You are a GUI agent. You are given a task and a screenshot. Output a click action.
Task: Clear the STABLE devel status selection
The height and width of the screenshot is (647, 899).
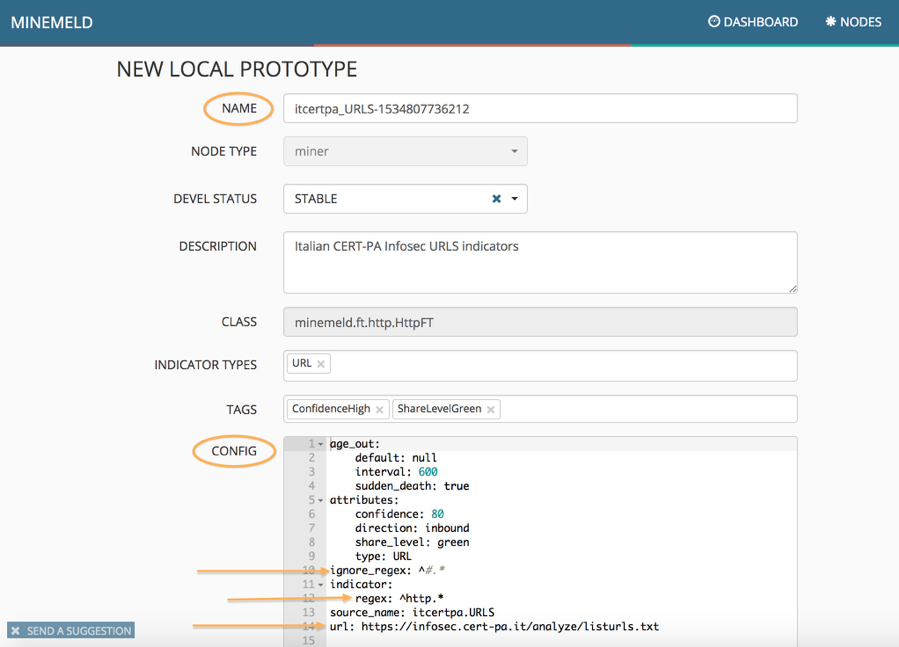pos(496,199)
